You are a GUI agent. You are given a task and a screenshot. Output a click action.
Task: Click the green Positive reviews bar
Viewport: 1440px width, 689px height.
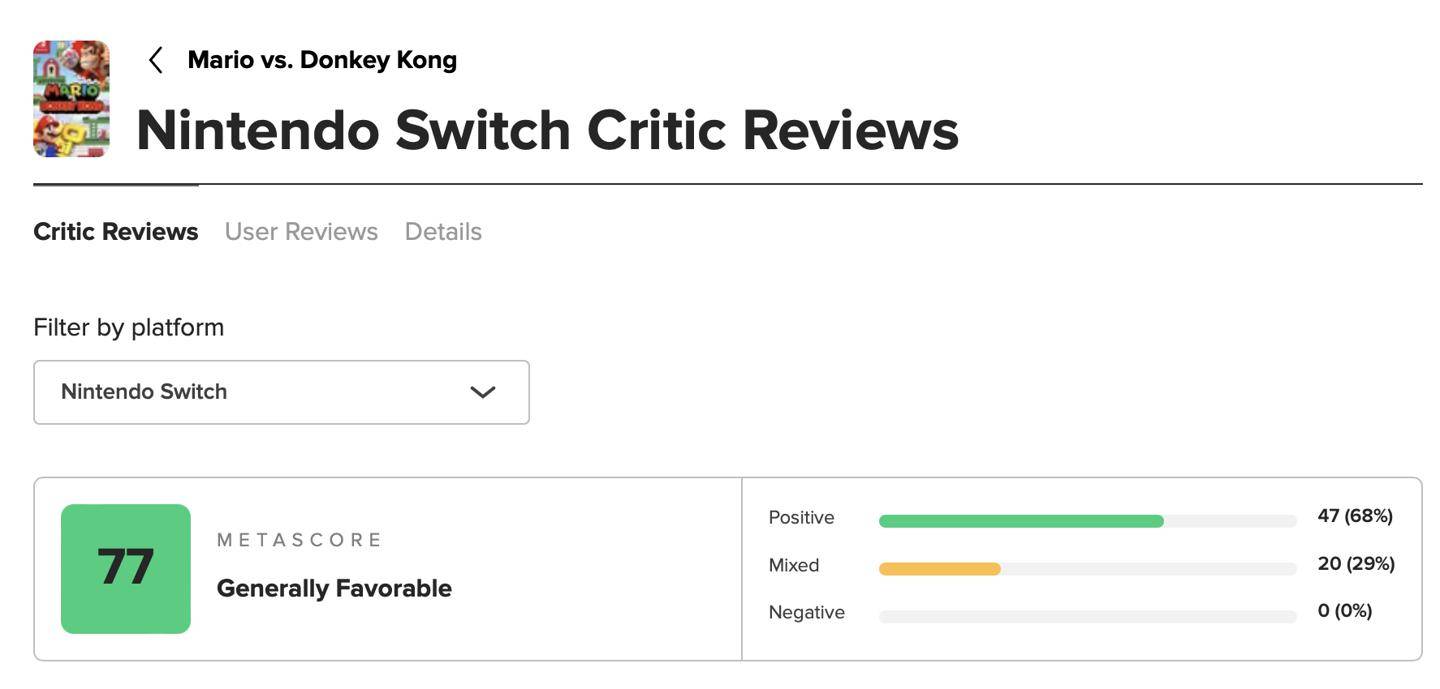1021,521
